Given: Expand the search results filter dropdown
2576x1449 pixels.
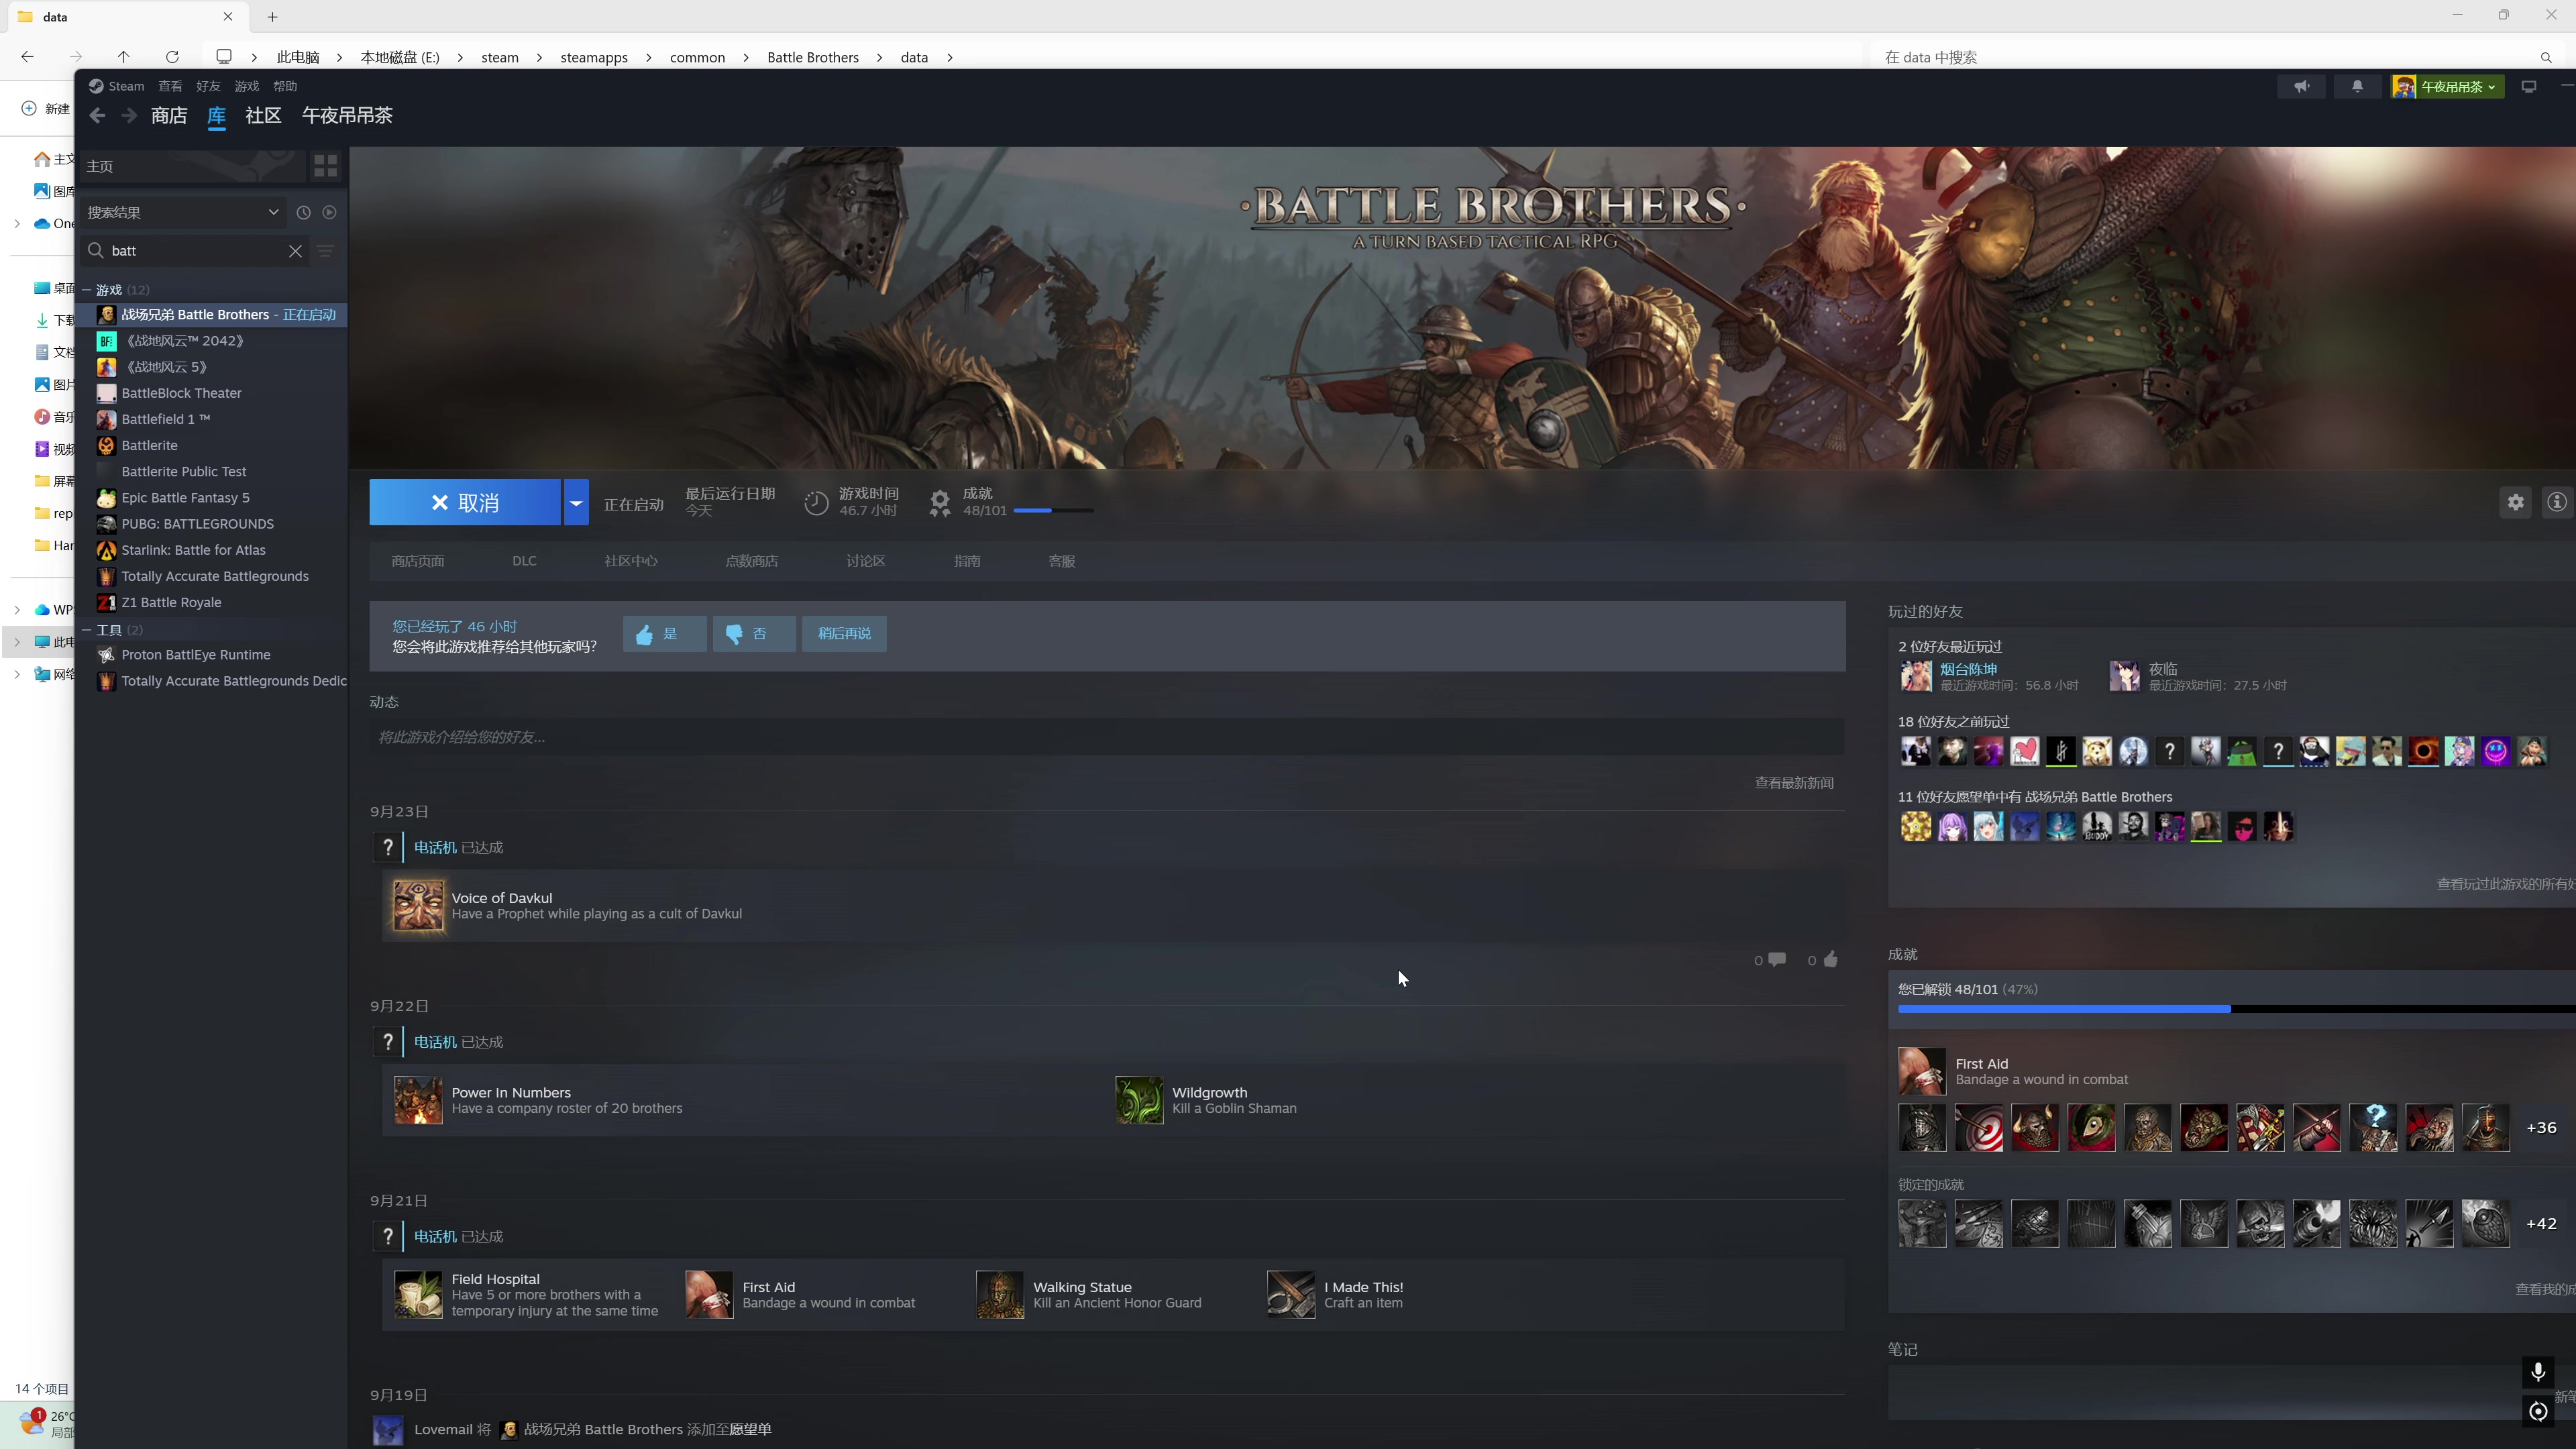Looking at the screenshot, I should 272,212.
